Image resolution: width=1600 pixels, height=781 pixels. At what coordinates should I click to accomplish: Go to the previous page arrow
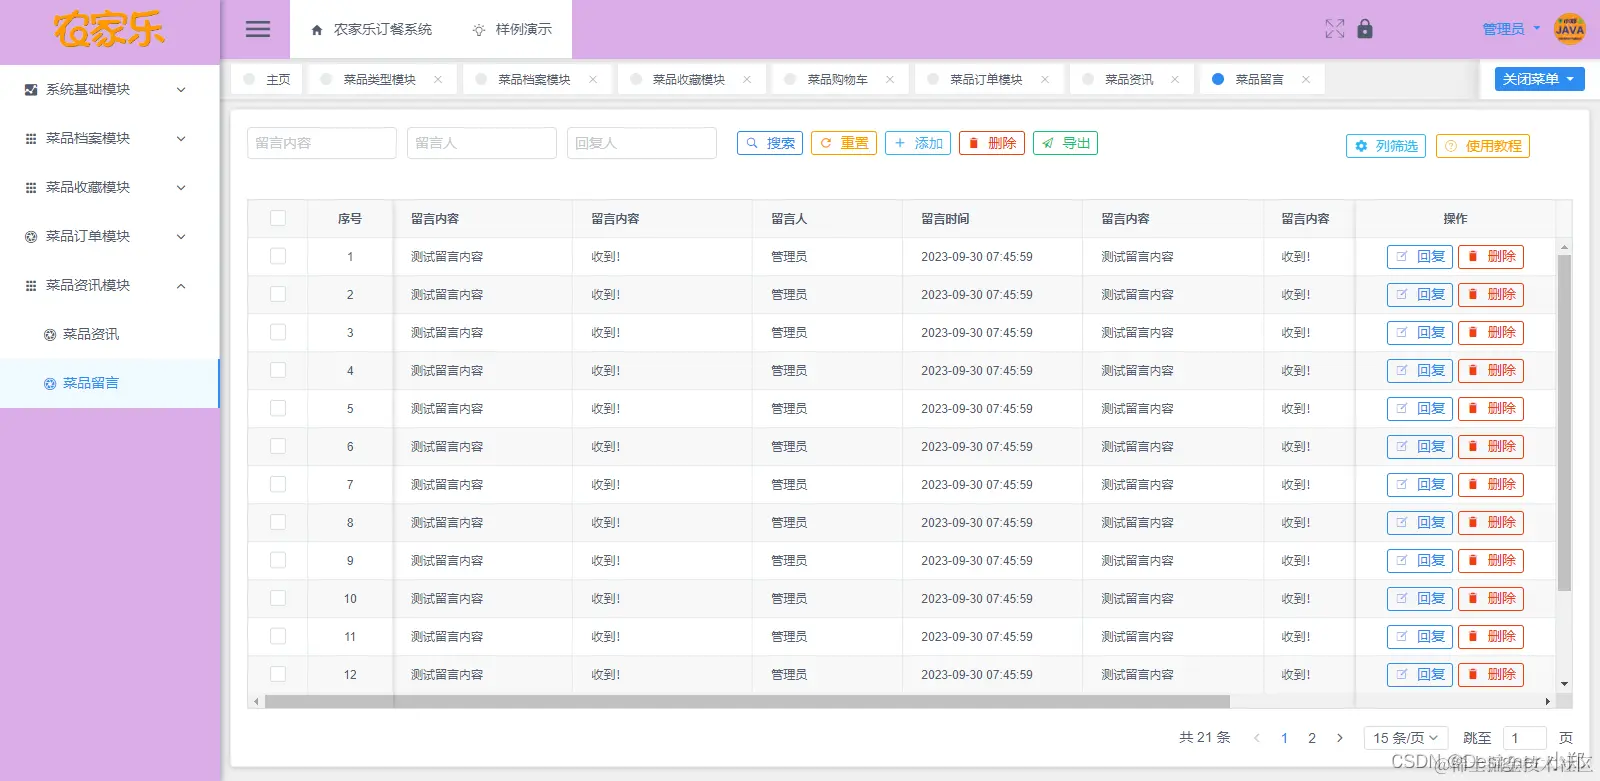click(1257, 738)
